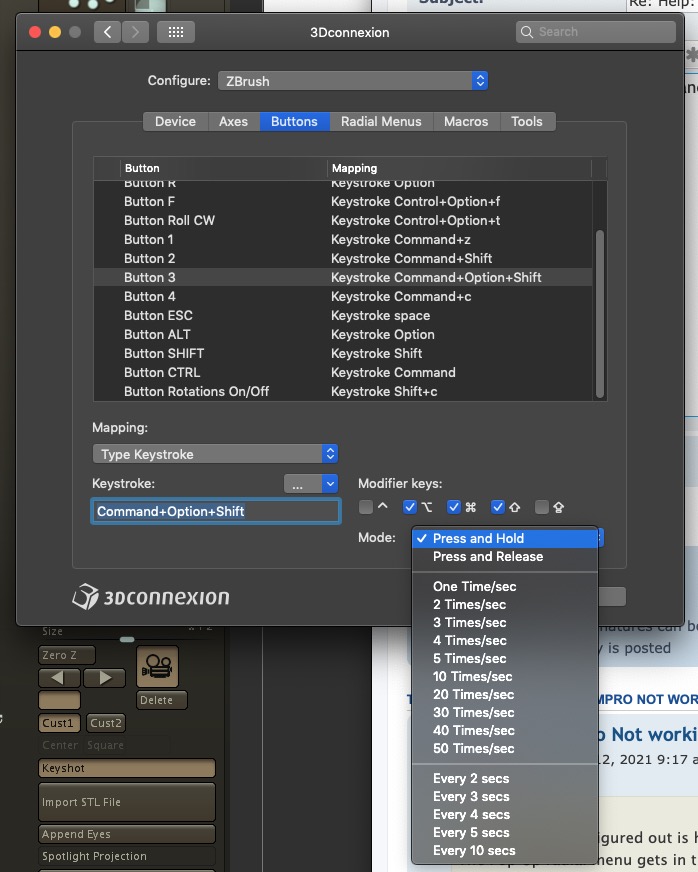
Task: Choose 10 Times/sec repeat mode
Action: pyautogui.click(x=505, y=676)
